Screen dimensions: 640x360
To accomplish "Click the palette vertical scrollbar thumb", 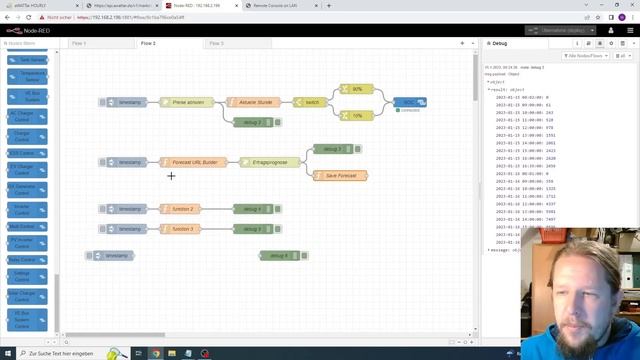I will (57, 303).
